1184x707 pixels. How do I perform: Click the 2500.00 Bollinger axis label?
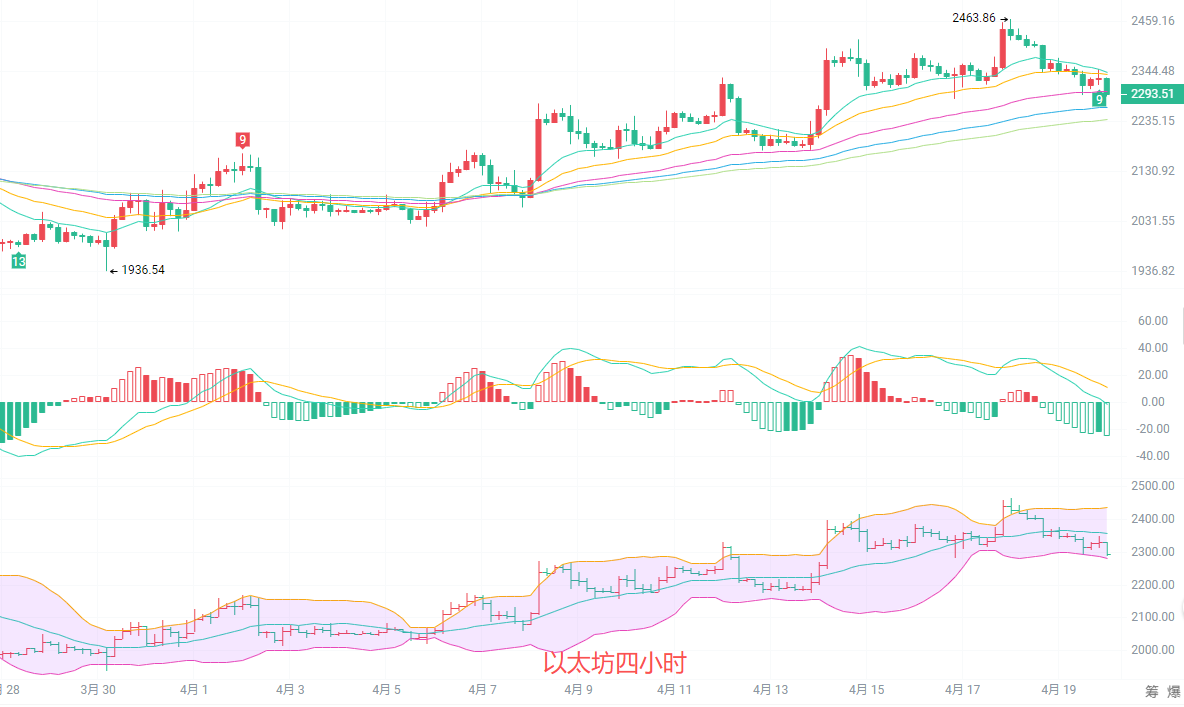tap(1152, 486)
